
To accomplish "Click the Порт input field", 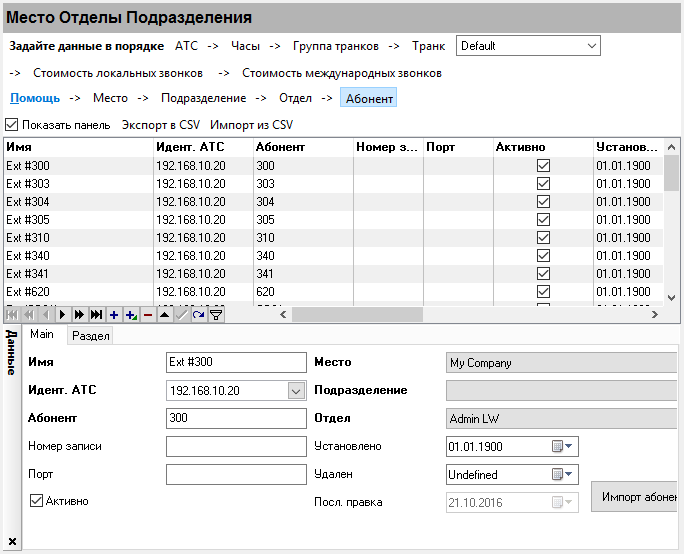I will pos(236,474).
